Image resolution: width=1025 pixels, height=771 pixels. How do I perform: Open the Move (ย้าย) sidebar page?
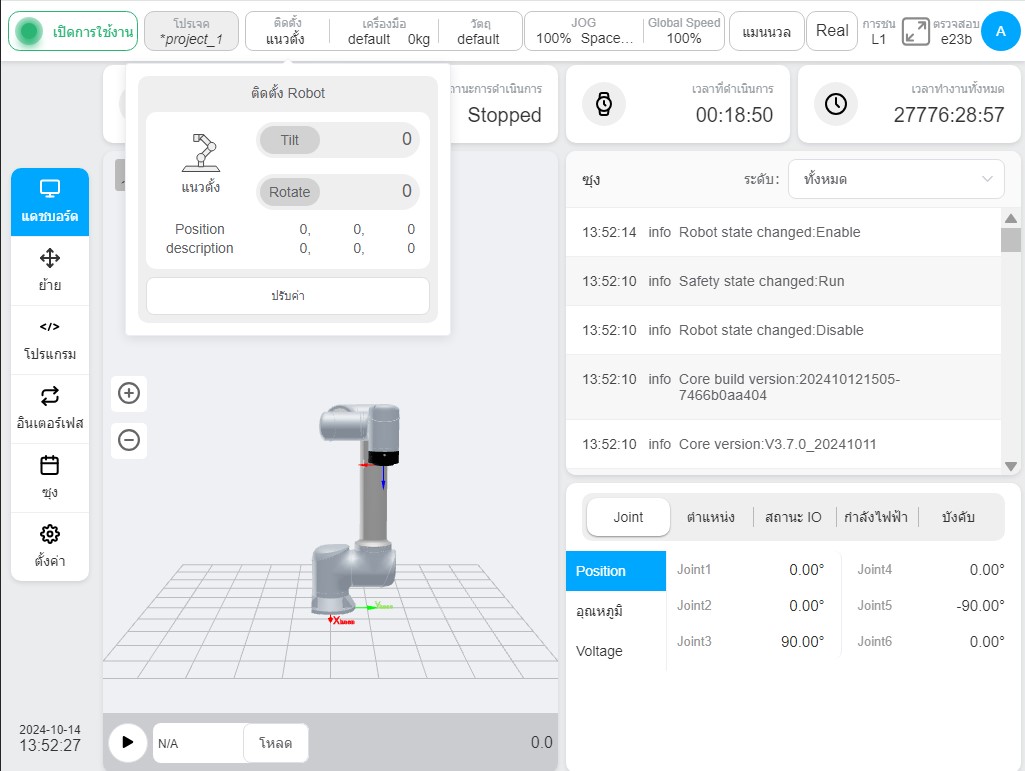point(50,270)
